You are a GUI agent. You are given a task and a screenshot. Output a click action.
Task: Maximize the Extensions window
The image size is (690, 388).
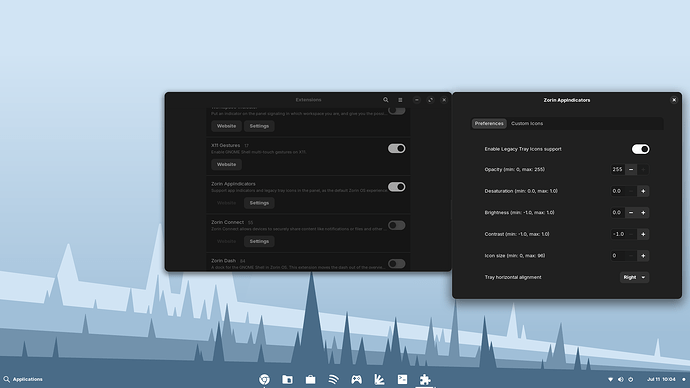[430, 100]
